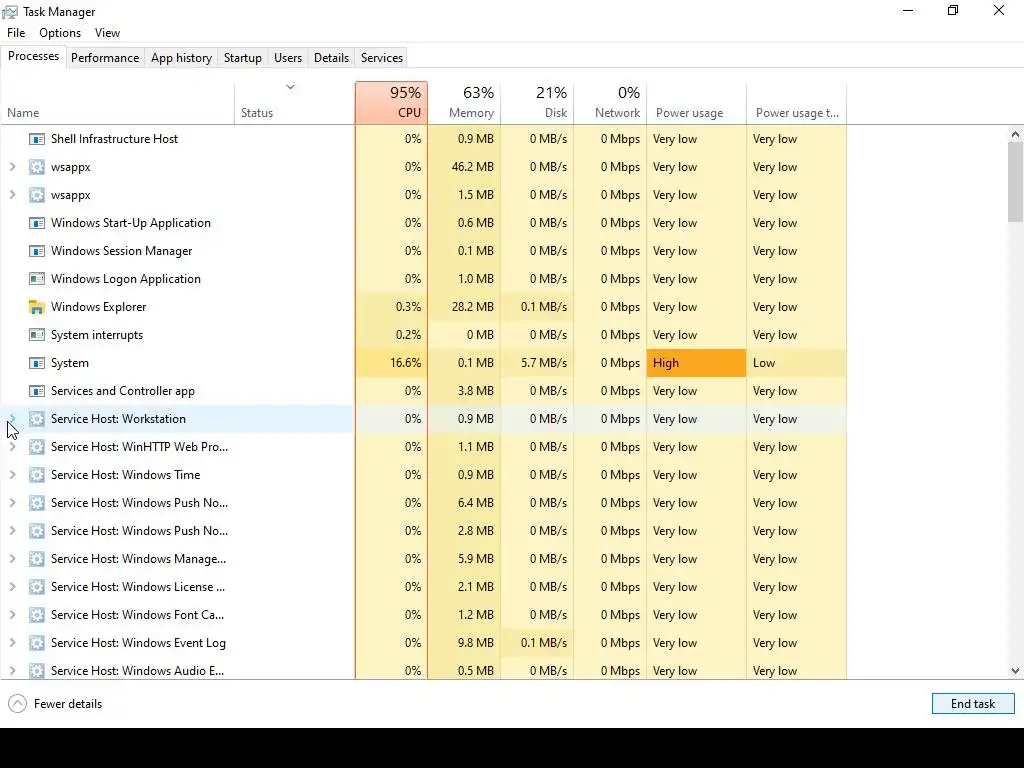Sort processes by the CPU column
The width and height of the screenshot is (1024, 768).
tap(392, 103)
